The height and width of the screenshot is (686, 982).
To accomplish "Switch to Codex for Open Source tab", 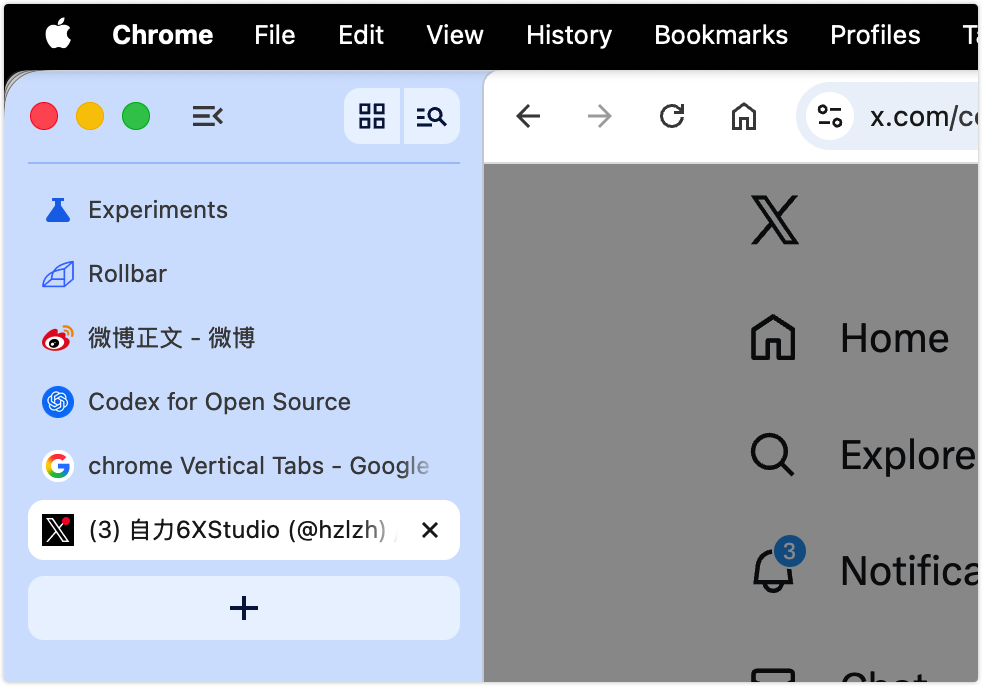I will click(219, 402).
